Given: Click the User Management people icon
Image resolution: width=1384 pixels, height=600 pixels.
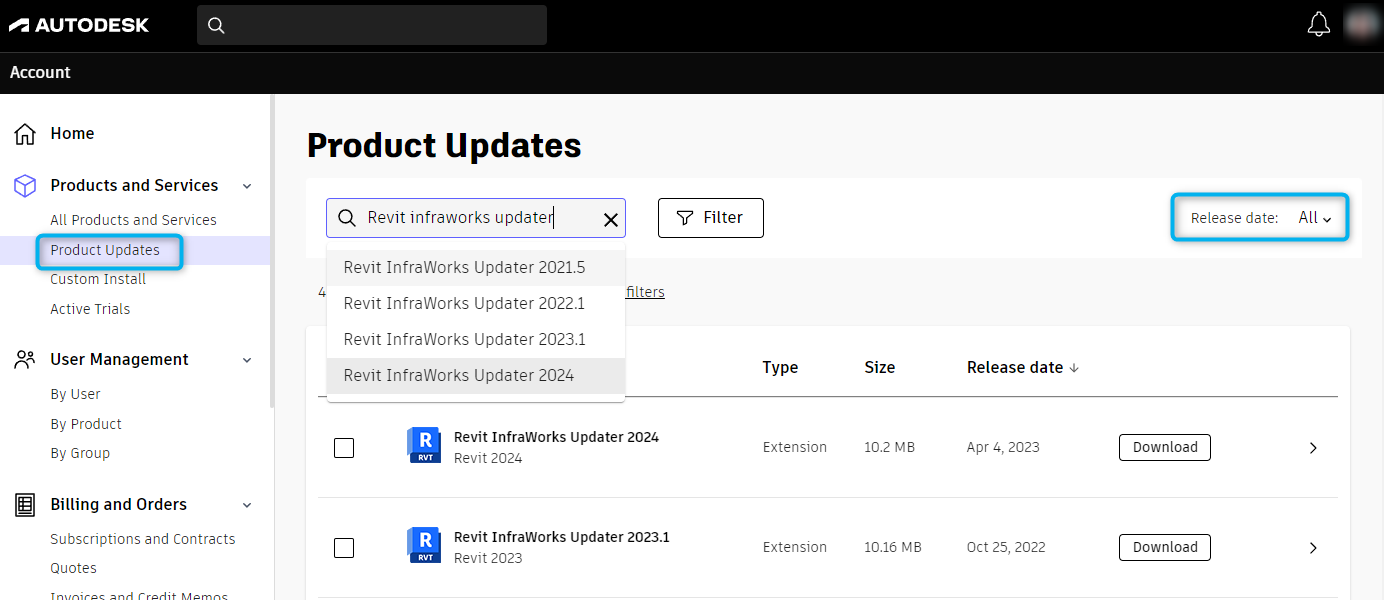Looking at the screenshot, I should 25,360.
